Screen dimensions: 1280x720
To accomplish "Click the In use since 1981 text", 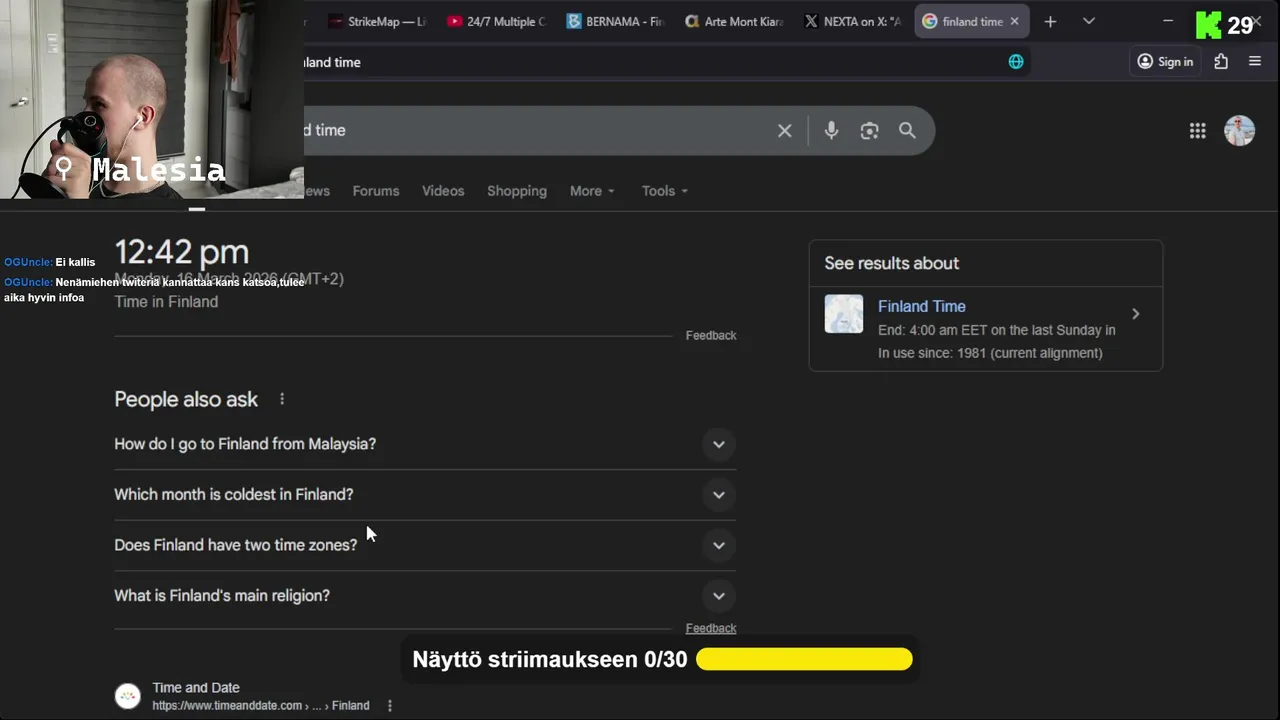I will 990,353.
